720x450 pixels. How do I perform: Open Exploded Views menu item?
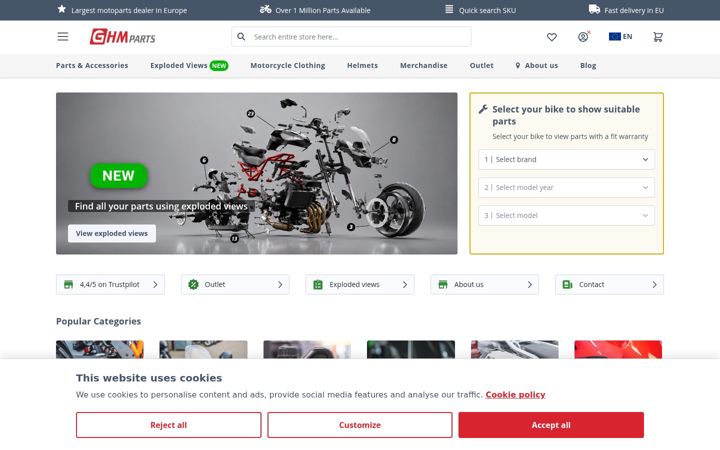tap(179, 66)
